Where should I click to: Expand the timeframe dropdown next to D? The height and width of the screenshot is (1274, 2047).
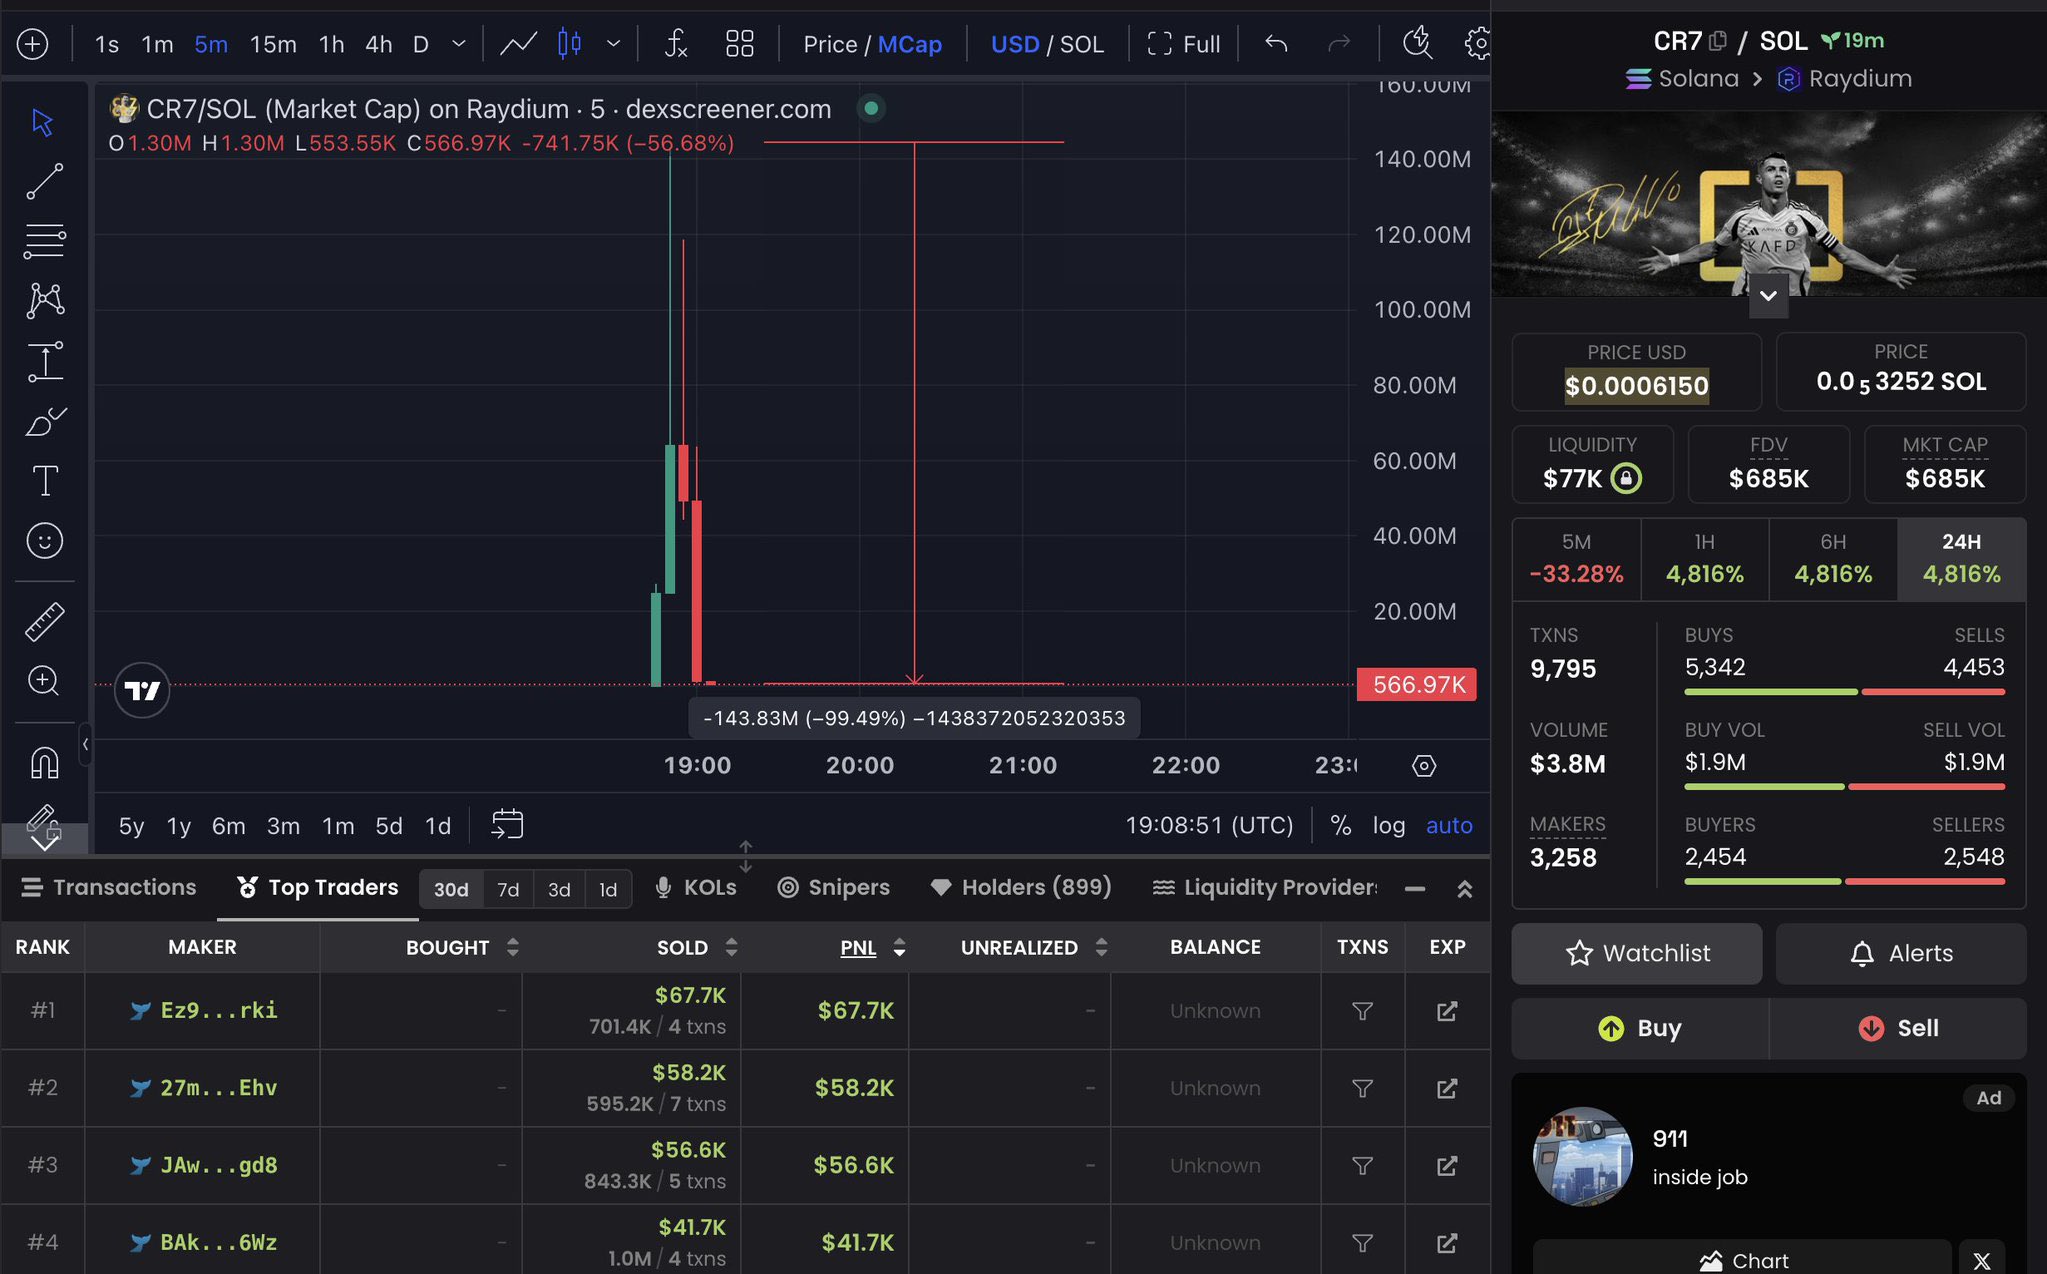tap(459, 44)
